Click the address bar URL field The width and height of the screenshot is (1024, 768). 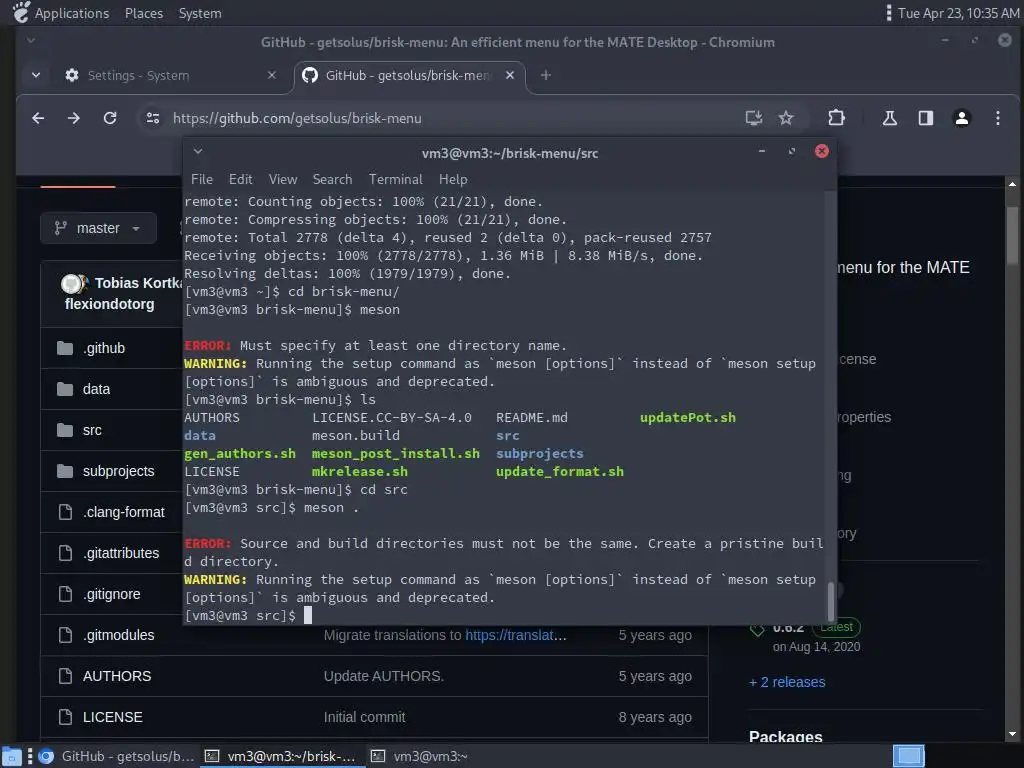click(x=451, y=118)
